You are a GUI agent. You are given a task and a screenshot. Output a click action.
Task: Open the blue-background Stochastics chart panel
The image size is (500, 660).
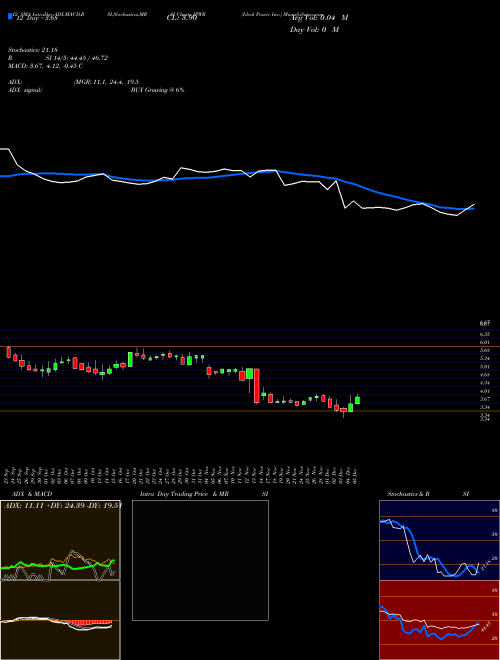point(439,540)
